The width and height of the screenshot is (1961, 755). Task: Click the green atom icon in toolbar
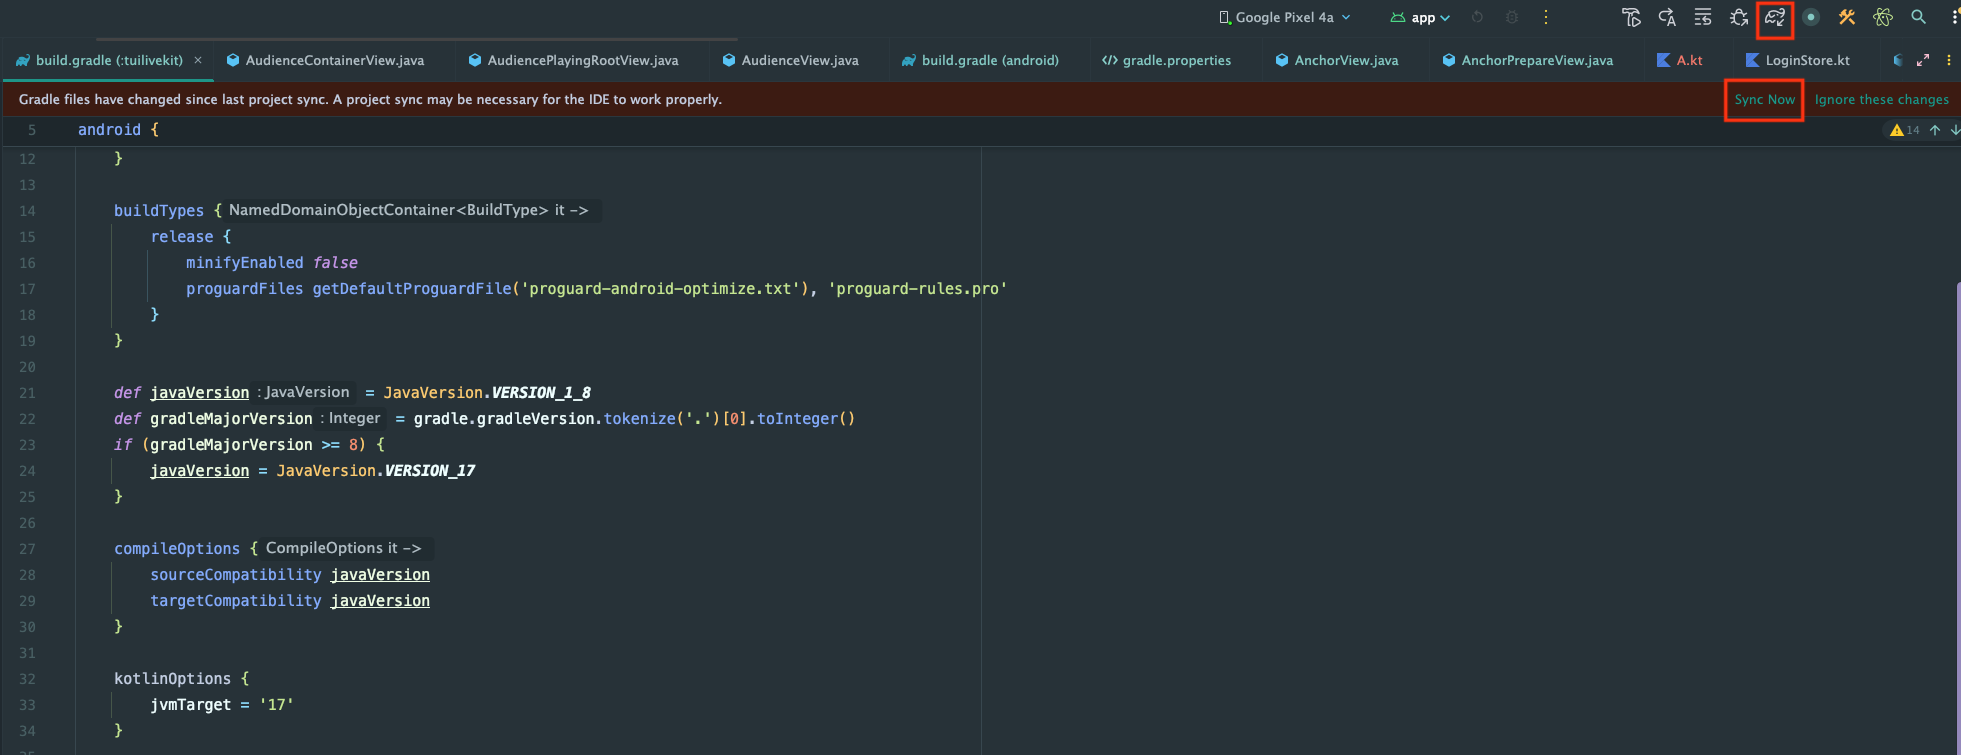coord(1882,17)
